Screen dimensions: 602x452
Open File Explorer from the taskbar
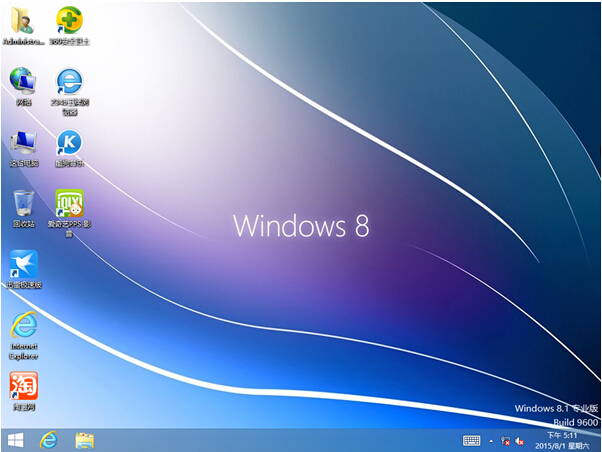85,440
